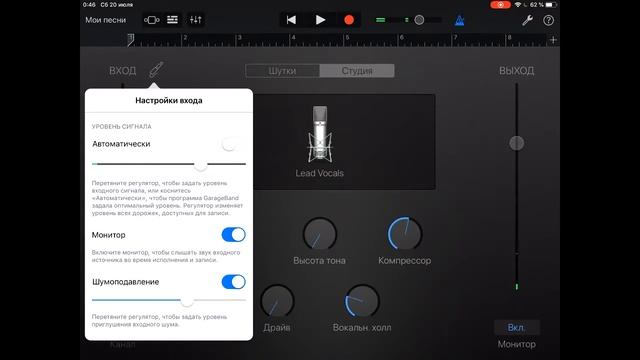Toggle Автоматически signal level switch
Viewport: 640px width, 360px height.
233,144
